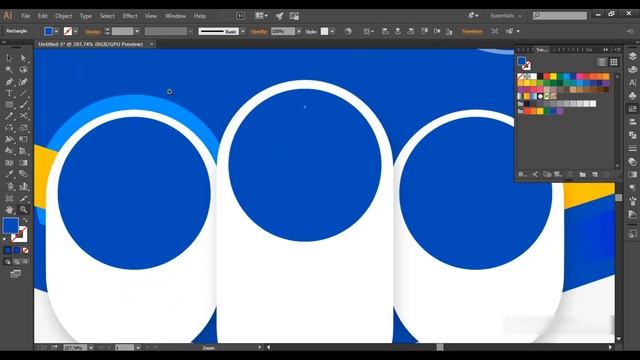Select the Perspective Grid tool

[23, 151]
